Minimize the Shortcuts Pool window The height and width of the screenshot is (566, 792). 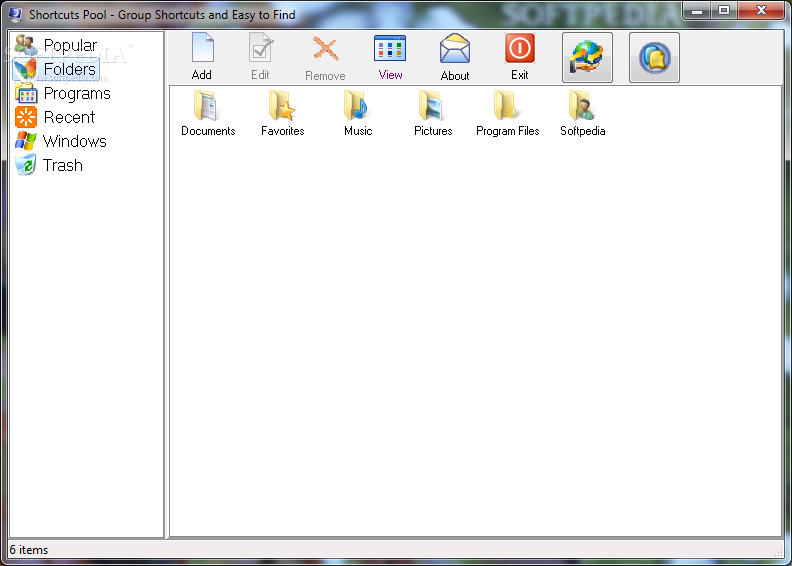(x=697, y=10)
